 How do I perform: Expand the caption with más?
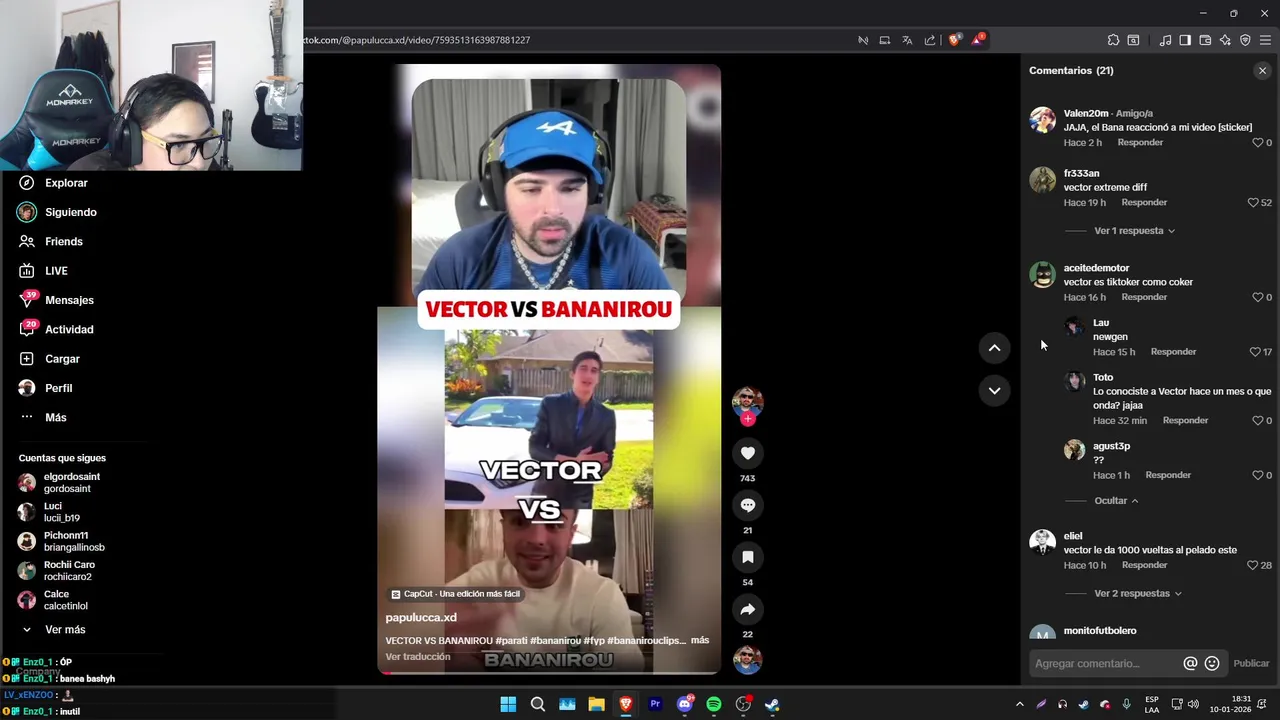tap(700, 640)
